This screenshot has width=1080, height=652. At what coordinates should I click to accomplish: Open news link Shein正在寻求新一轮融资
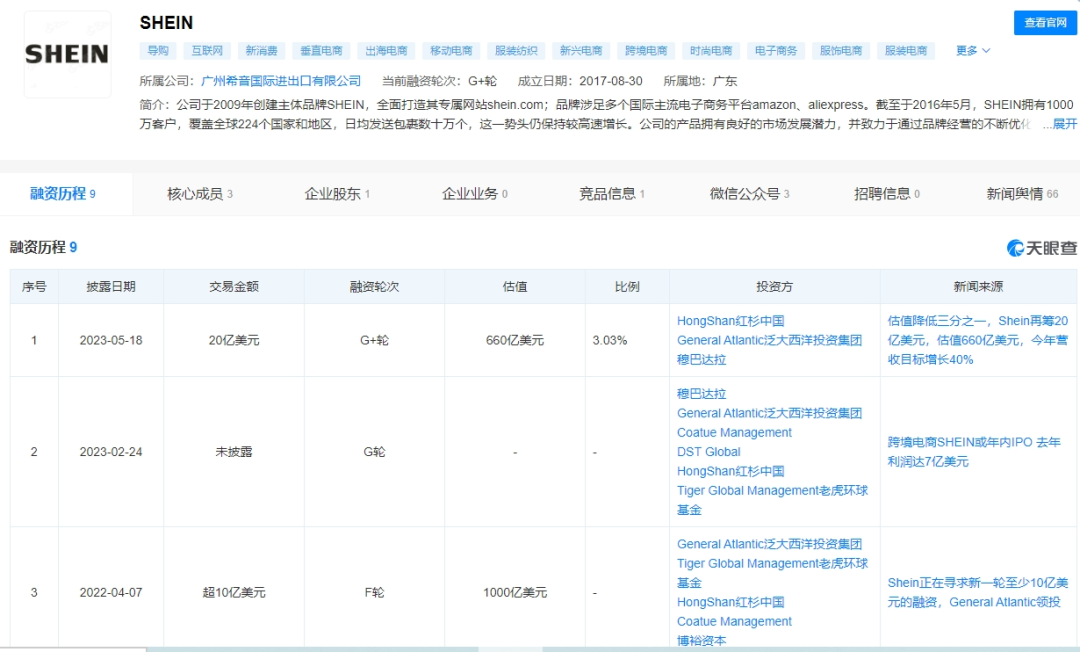click(977, 592)
